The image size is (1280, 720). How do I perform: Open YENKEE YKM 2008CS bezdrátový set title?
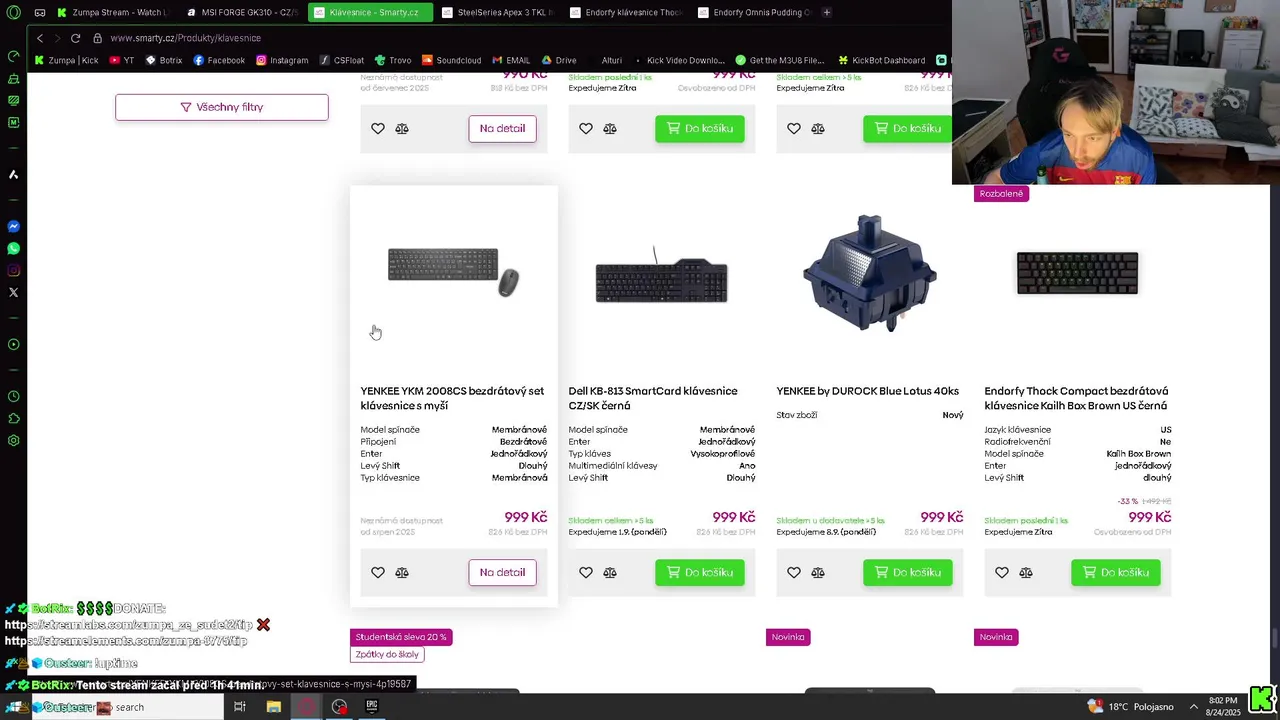coord(452,398)
